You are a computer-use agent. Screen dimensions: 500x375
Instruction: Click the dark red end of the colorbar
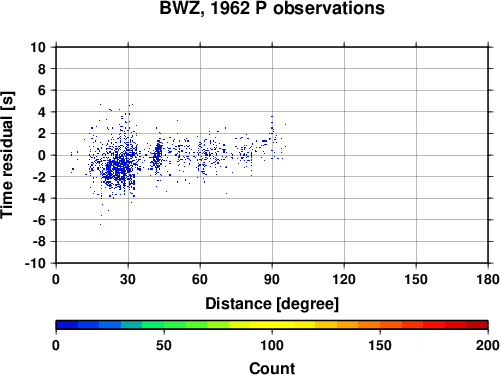[x=477, y=325]
